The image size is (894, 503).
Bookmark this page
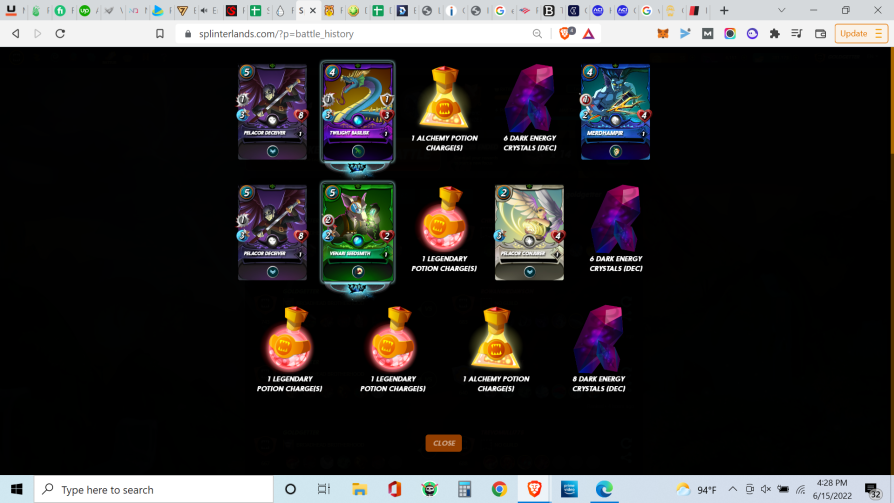click(x=160, y=34)
